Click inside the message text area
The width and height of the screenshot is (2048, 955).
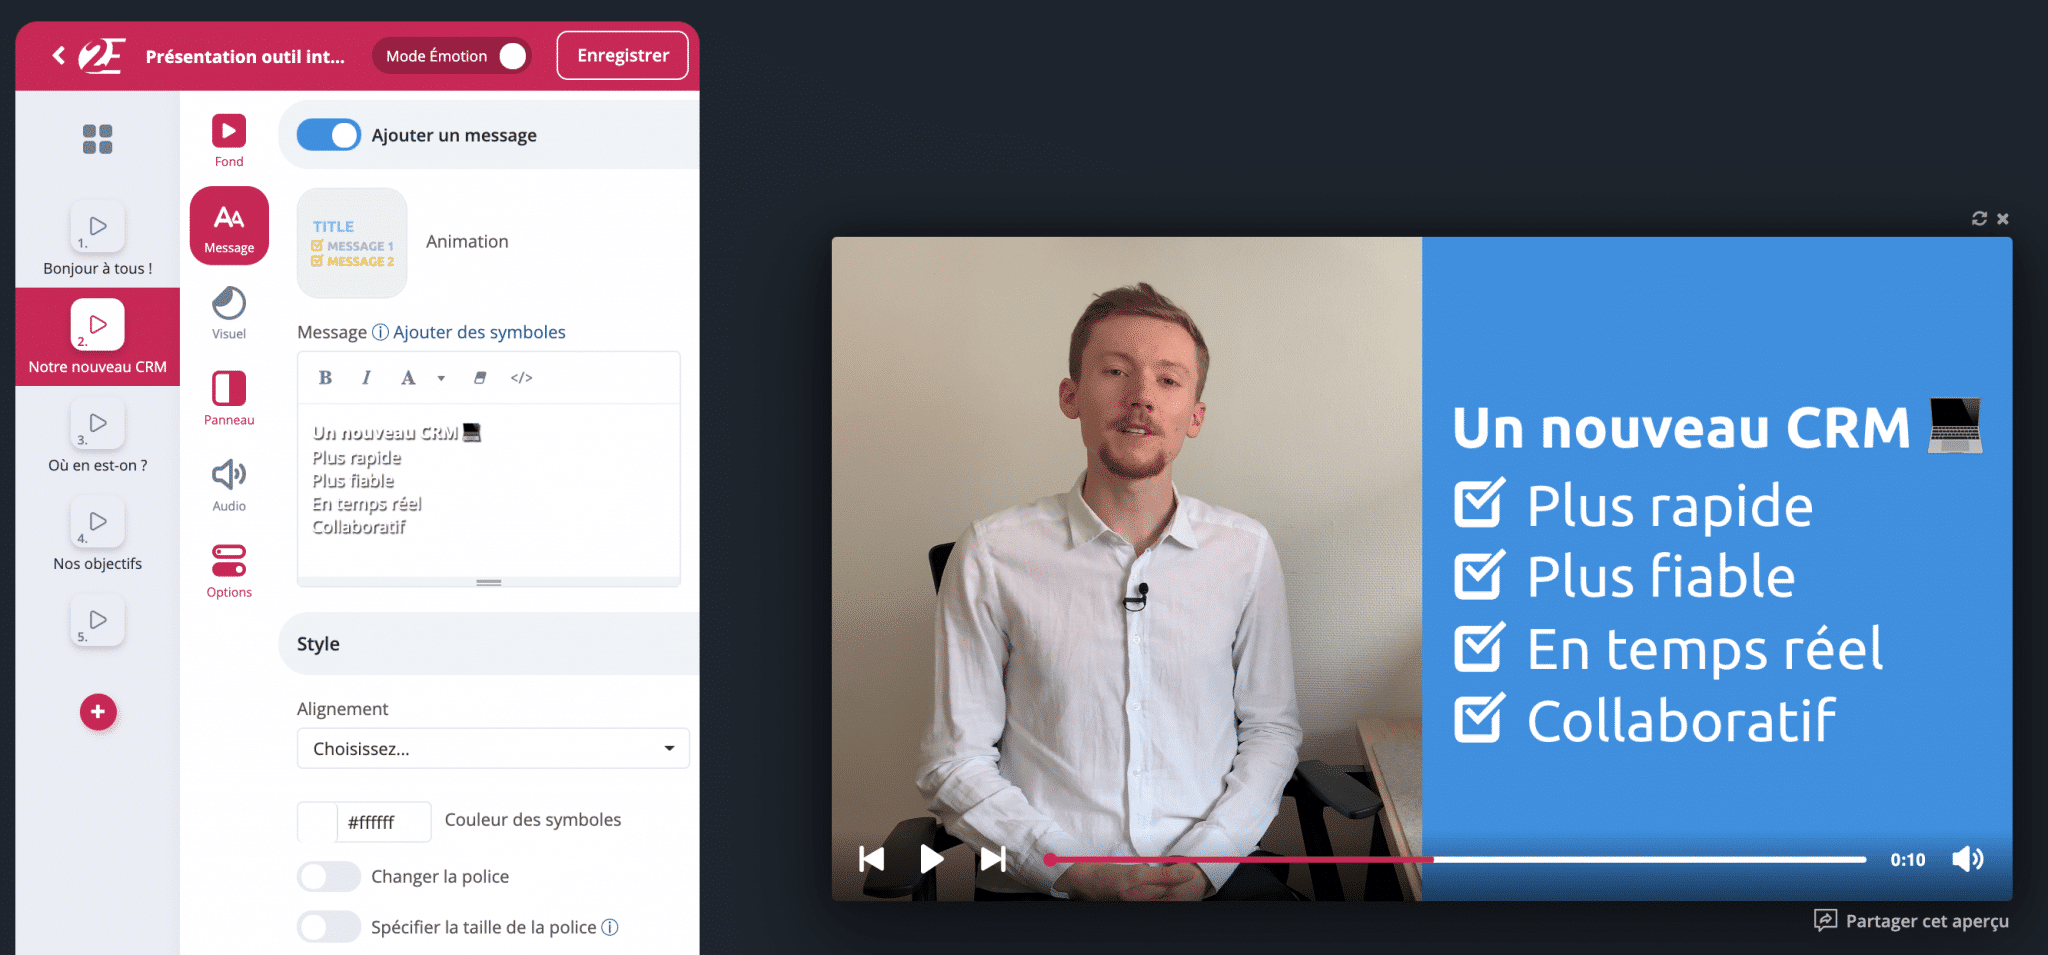point(489,490)
